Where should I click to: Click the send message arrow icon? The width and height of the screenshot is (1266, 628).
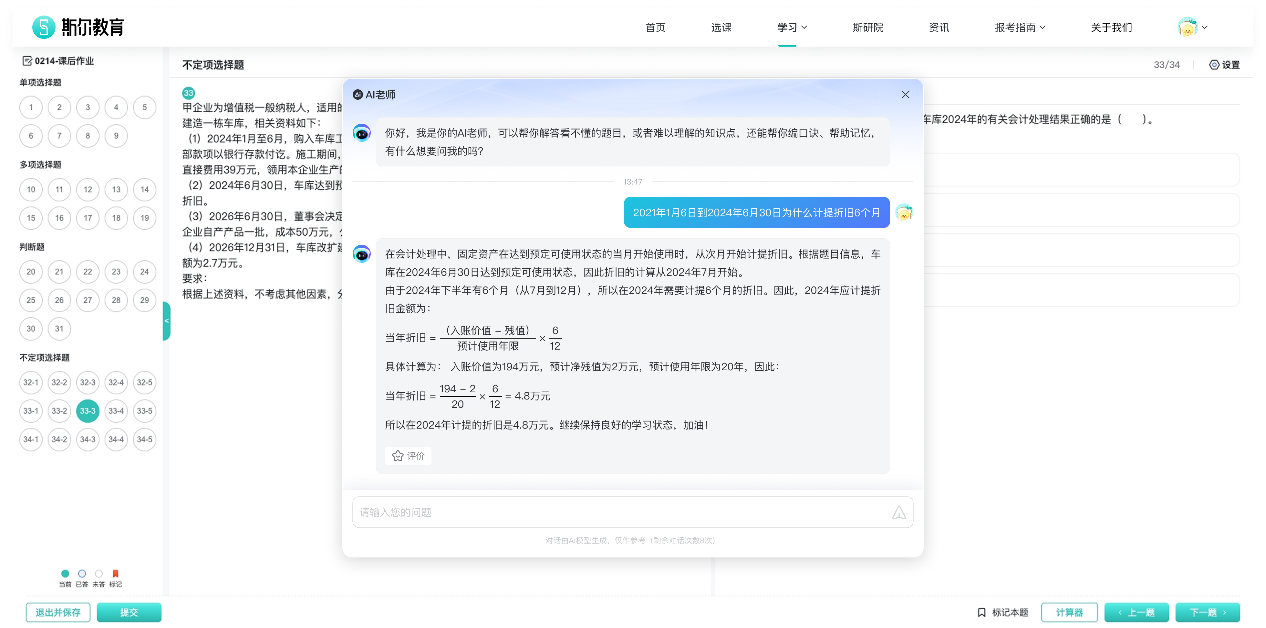[898, 512]
